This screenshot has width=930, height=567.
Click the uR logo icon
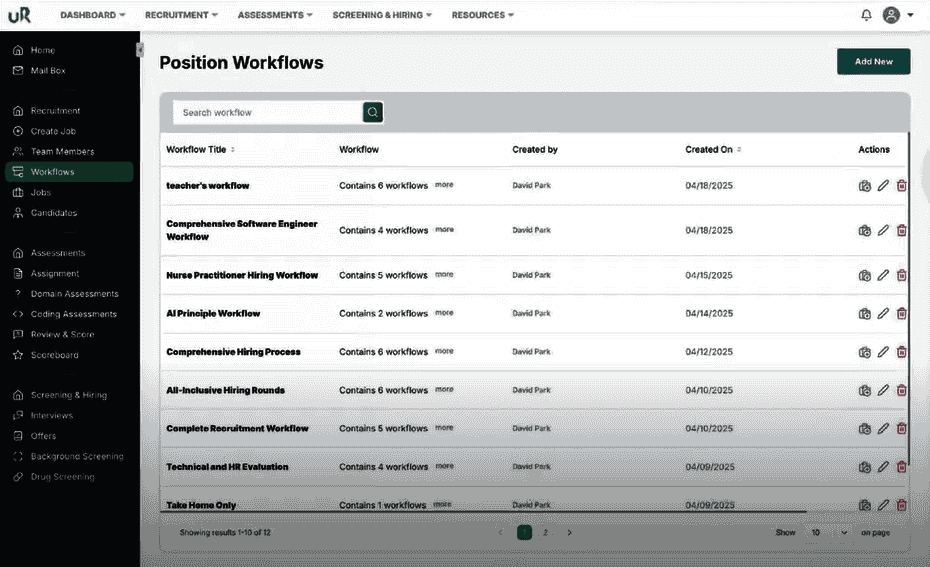[x=19, y=16]
